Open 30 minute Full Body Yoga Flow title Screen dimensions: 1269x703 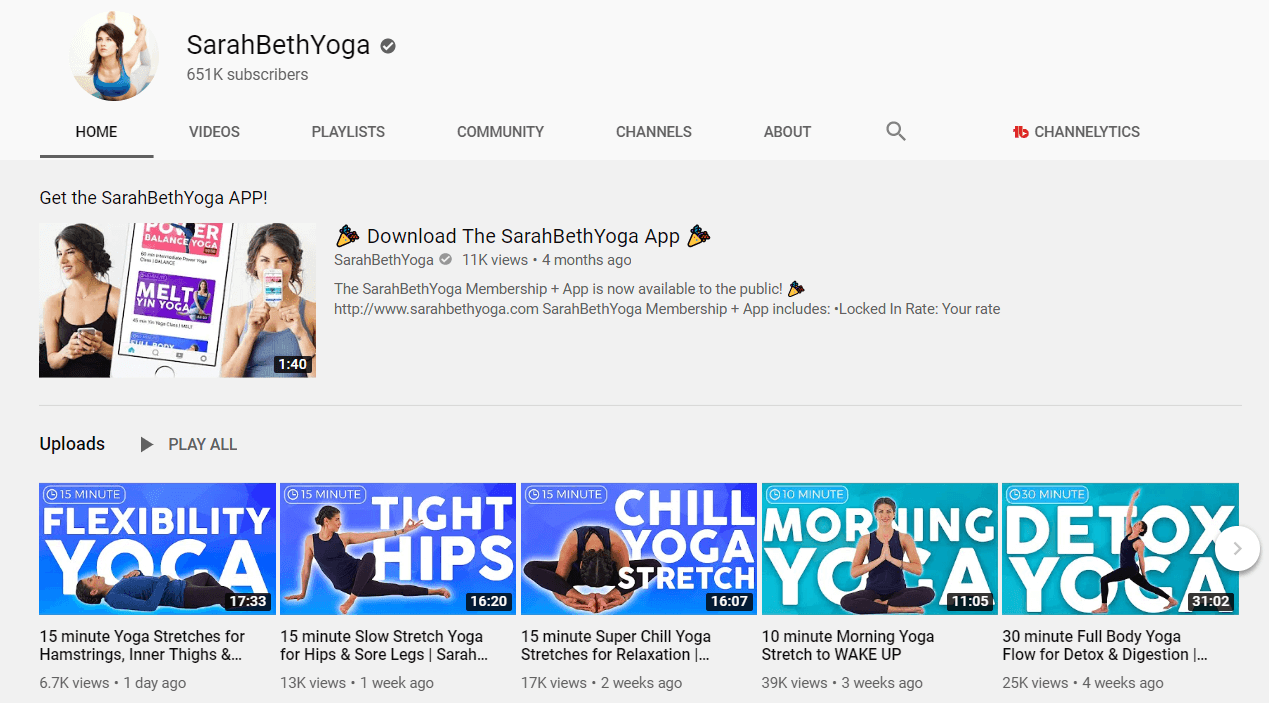[x=1105, y=645]
